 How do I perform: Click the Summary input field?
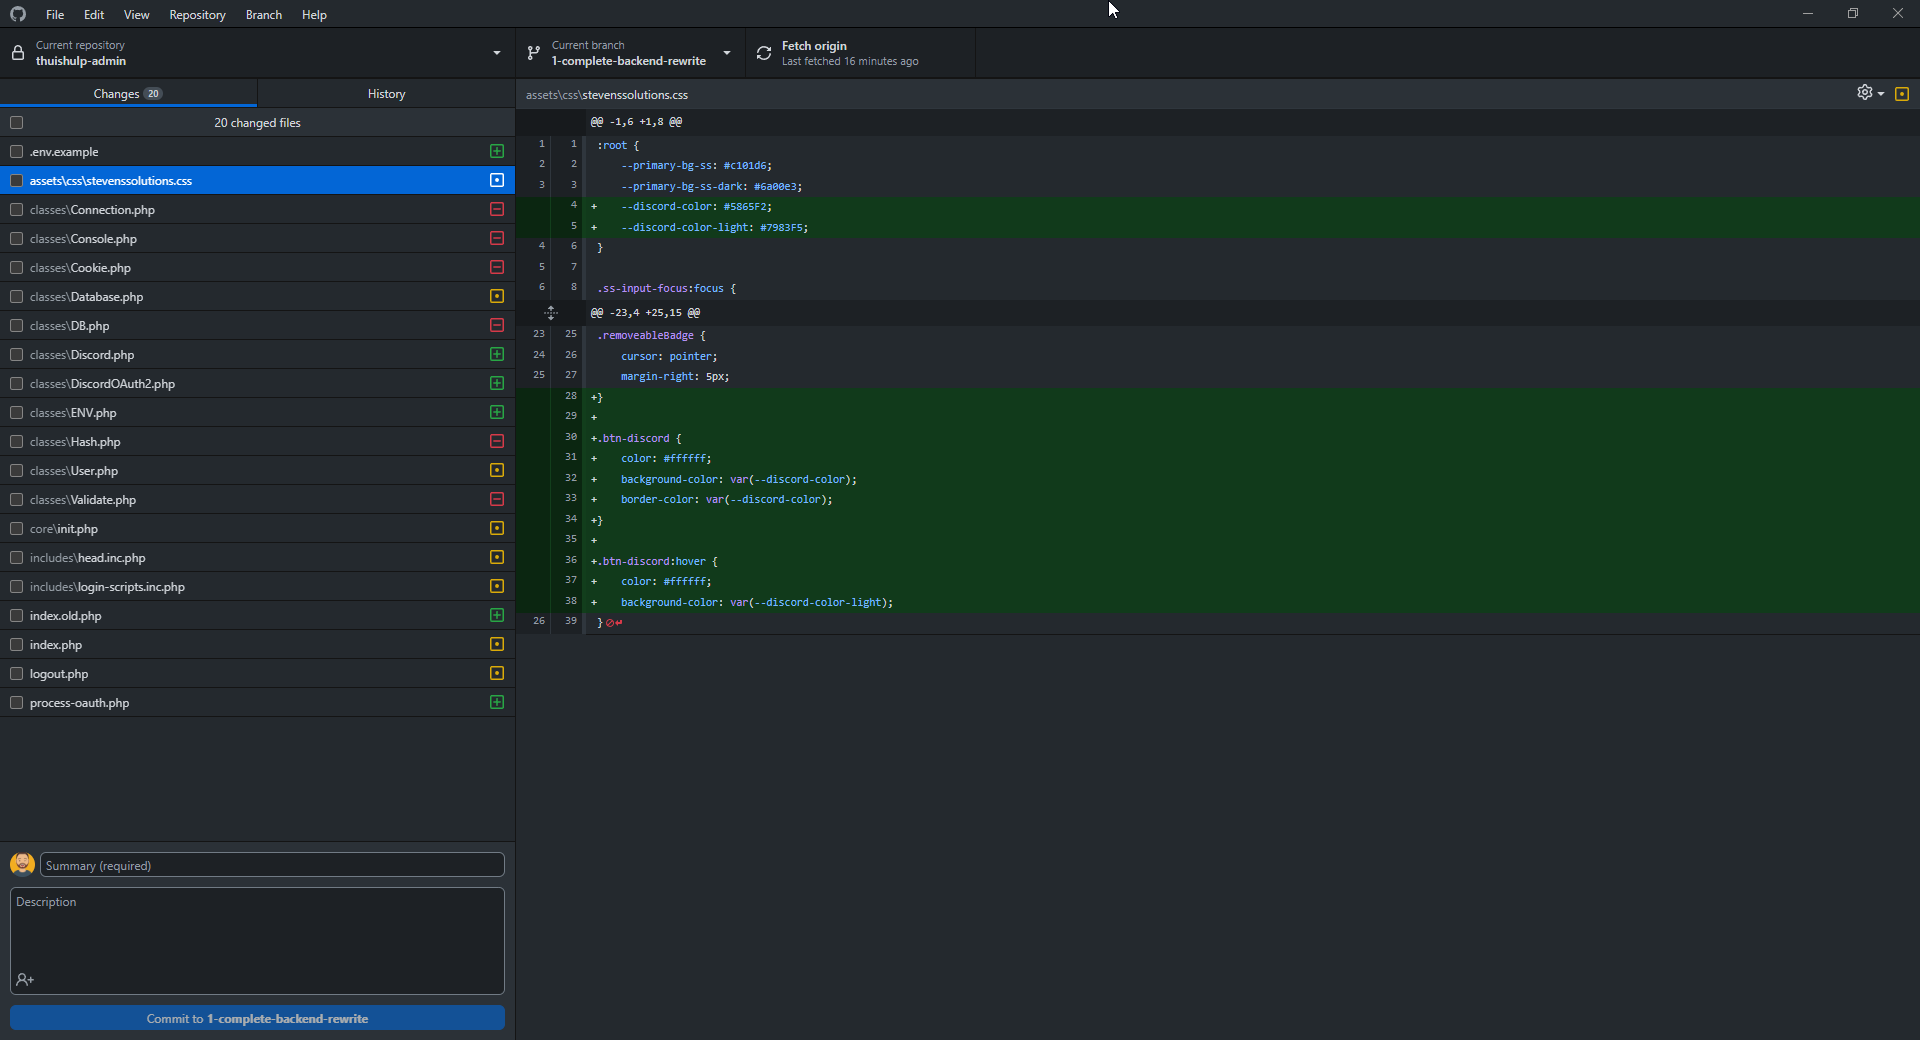272,866
